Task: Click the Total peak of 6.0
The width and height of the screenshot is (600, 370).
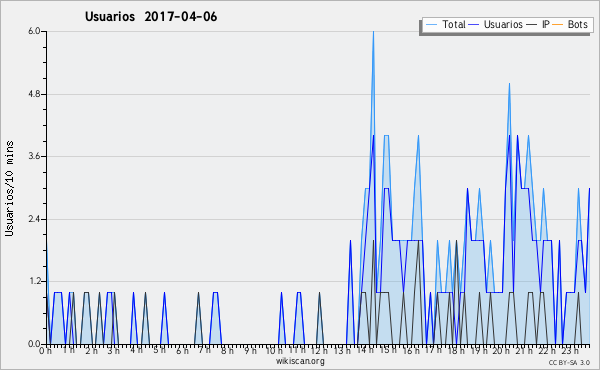Action: [x=373, y=32]
